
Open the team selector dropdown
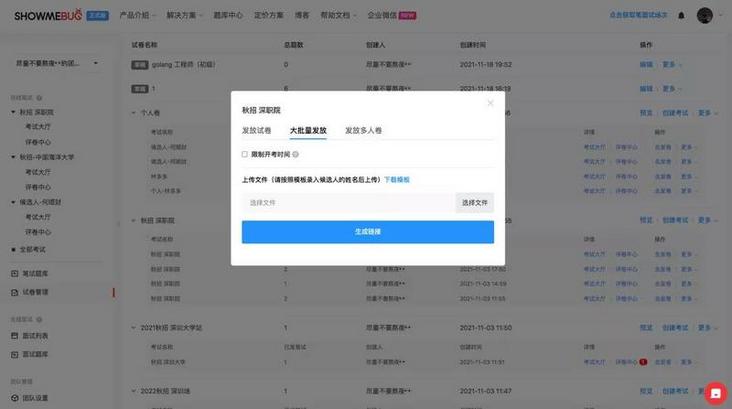pyautogui.click(x=56, y=63)
